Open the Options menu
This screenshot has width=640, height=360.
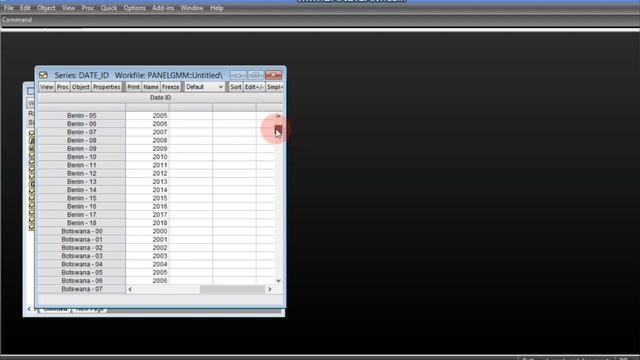[x=134, y=8]
